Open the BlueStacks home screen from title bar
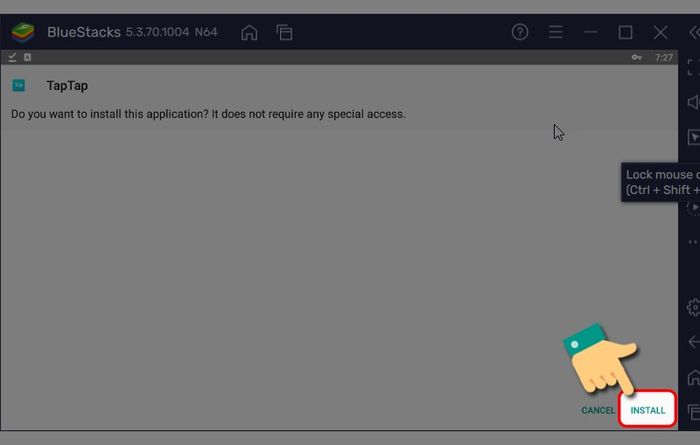The height and width of the screenshot is (445, 700). [x=249, y=32]
